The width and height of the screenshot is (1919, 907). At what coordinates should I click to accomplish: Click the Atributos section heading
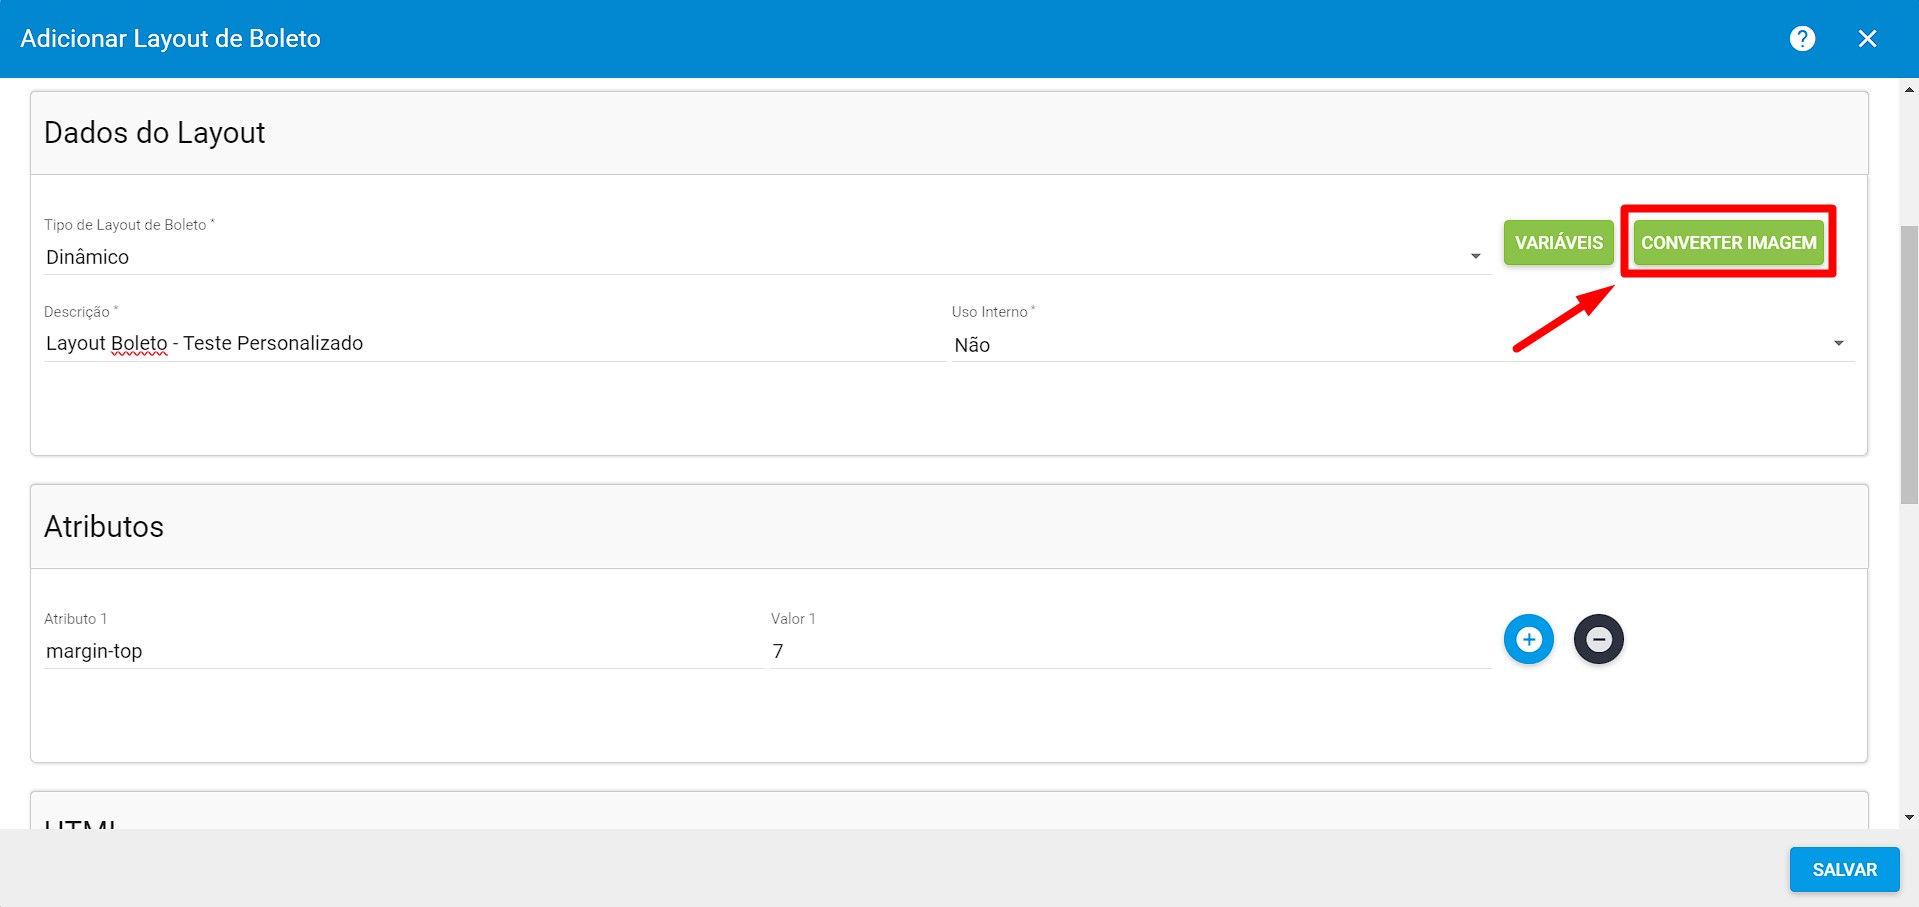click(104, 527)
